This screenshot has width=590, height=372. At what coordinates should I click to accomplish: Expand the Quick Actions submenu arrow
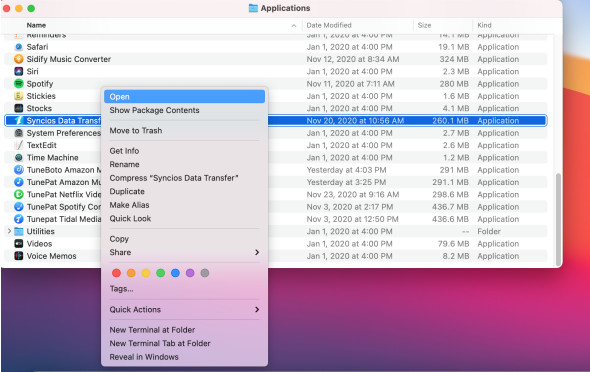click(x=257, y=310)
